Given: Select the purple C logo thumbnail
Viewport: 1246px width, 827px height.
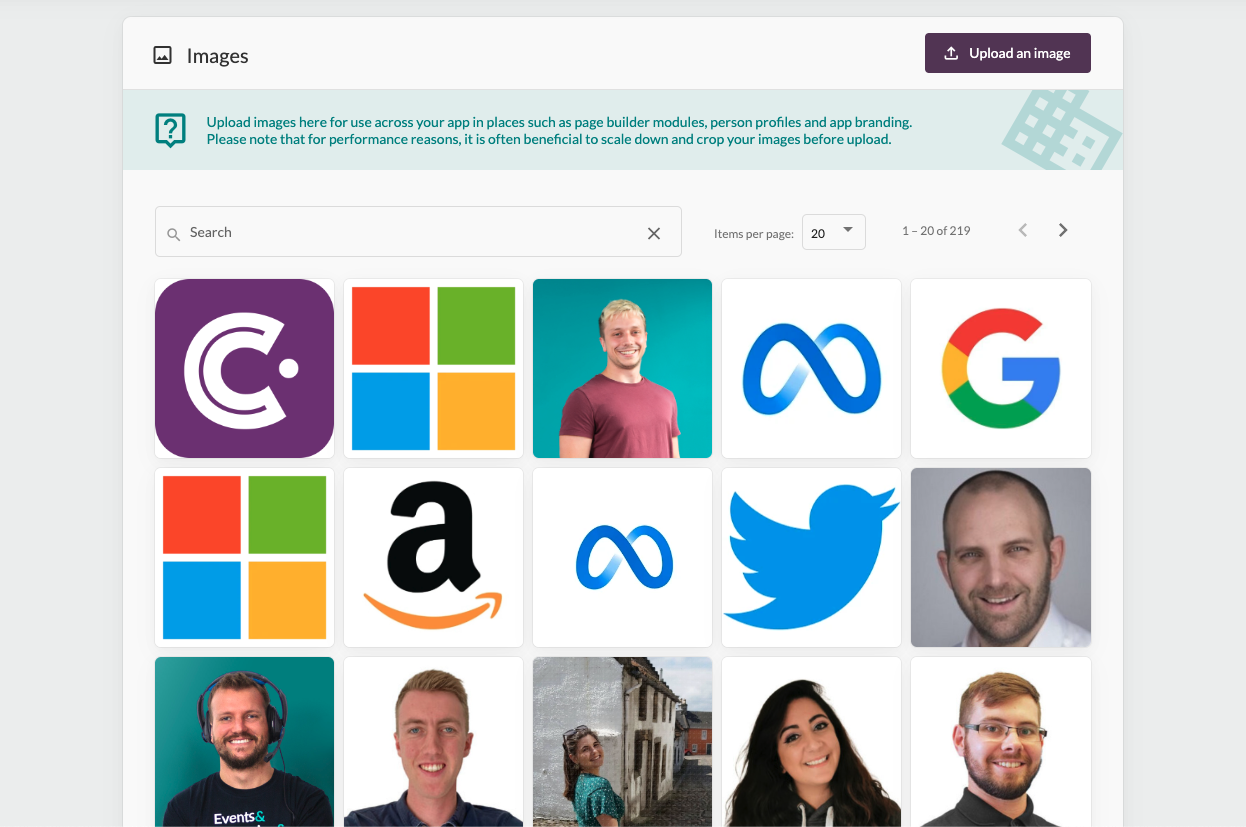Looking at the screenshot, I should pos(244,368).
